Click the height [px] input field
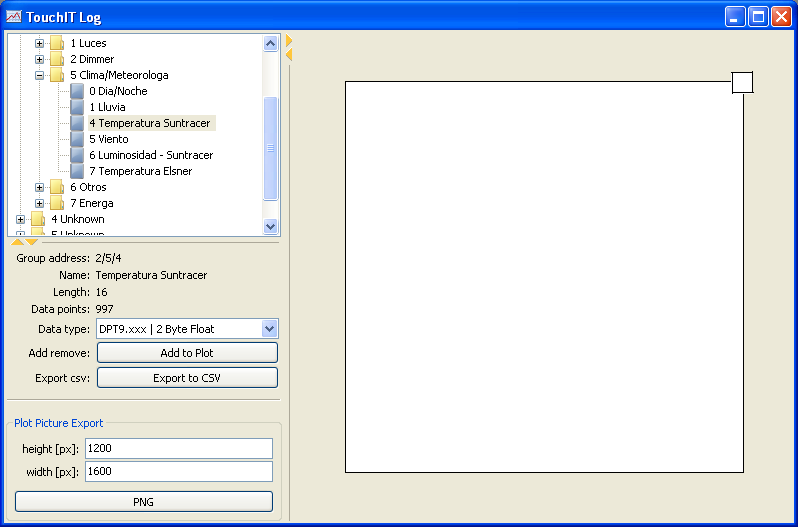This screenshot has height=527, width=798. [179, 448]
